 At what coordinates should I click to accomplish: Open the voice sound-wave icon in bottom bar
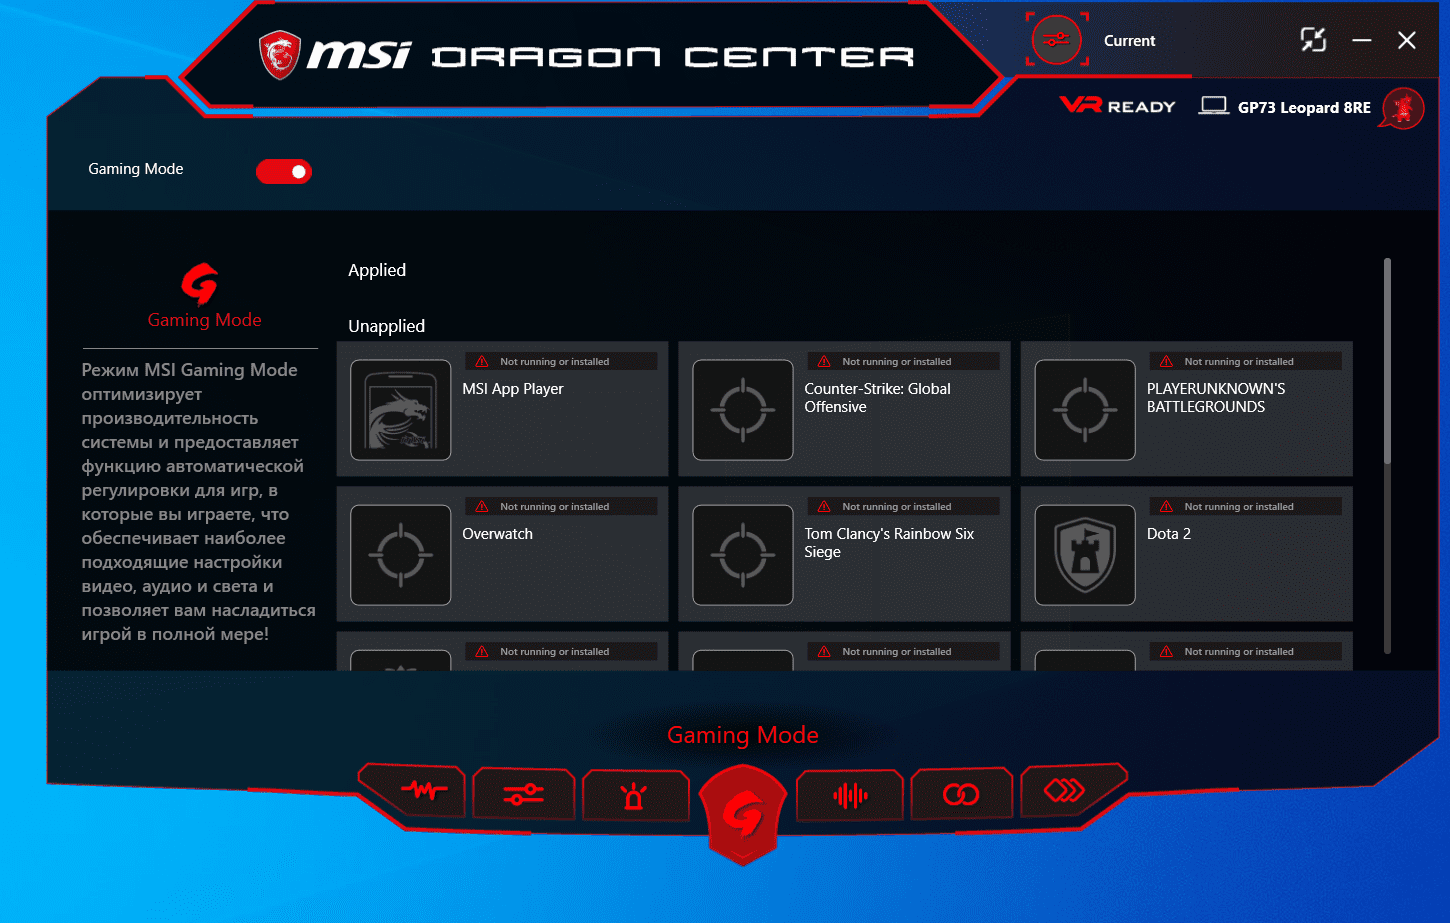tap(851, 796)
